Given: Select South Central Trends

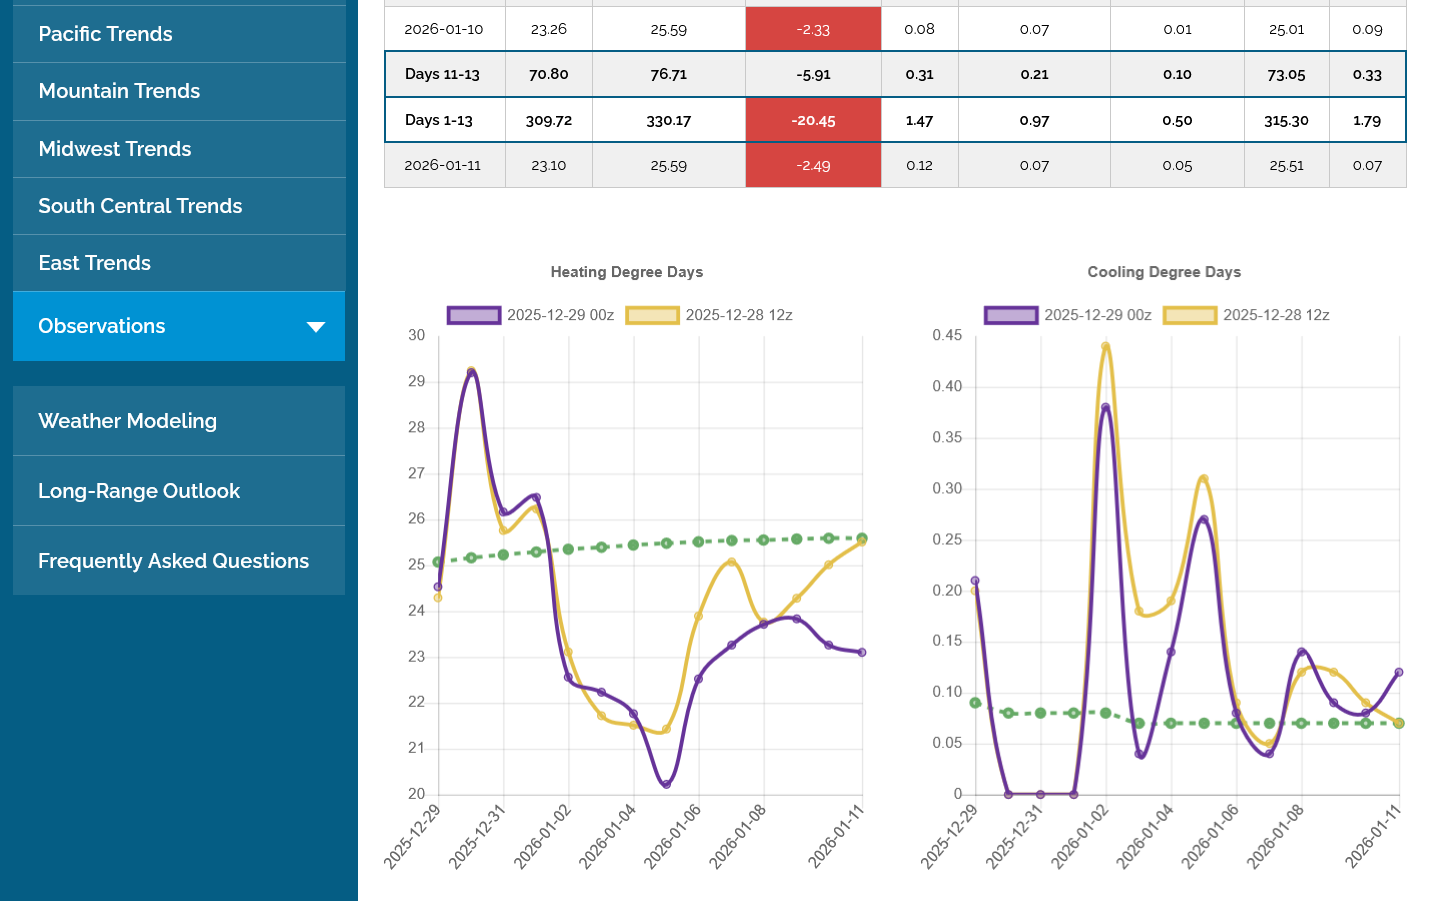Looking at the screenshot, I should click(140, 206).
